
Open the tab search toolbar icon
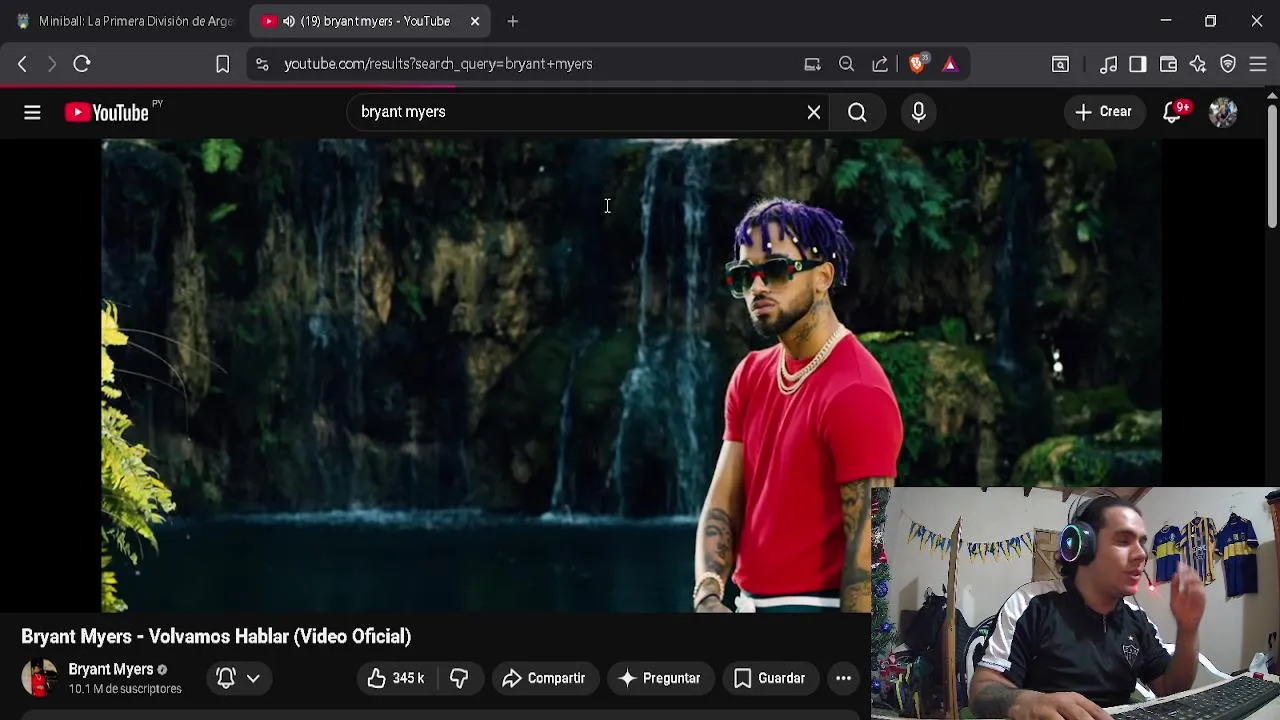(x=1060, y=64)
